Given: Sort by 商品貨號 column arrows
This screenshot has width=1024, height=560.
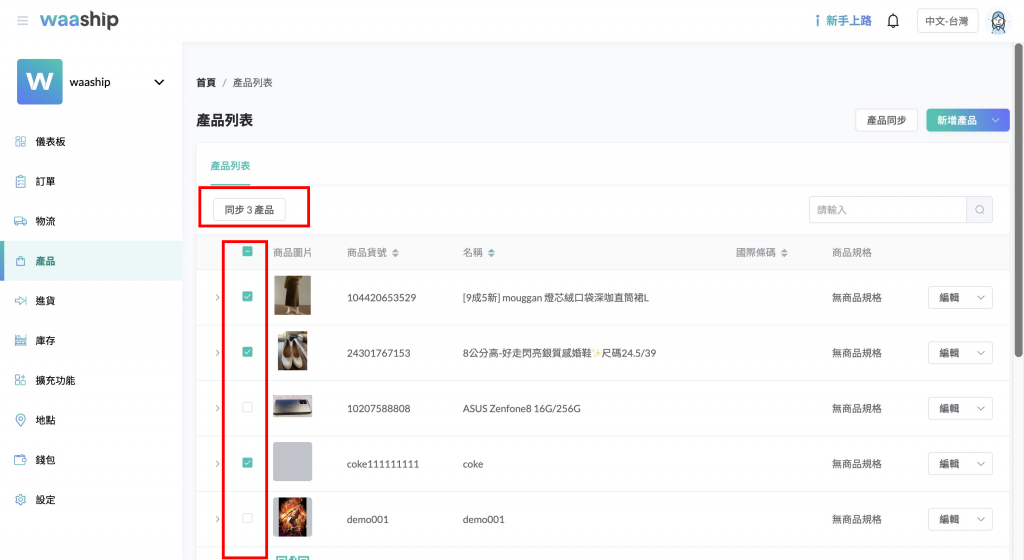Looking at the screenshot, I should point(395,253).
